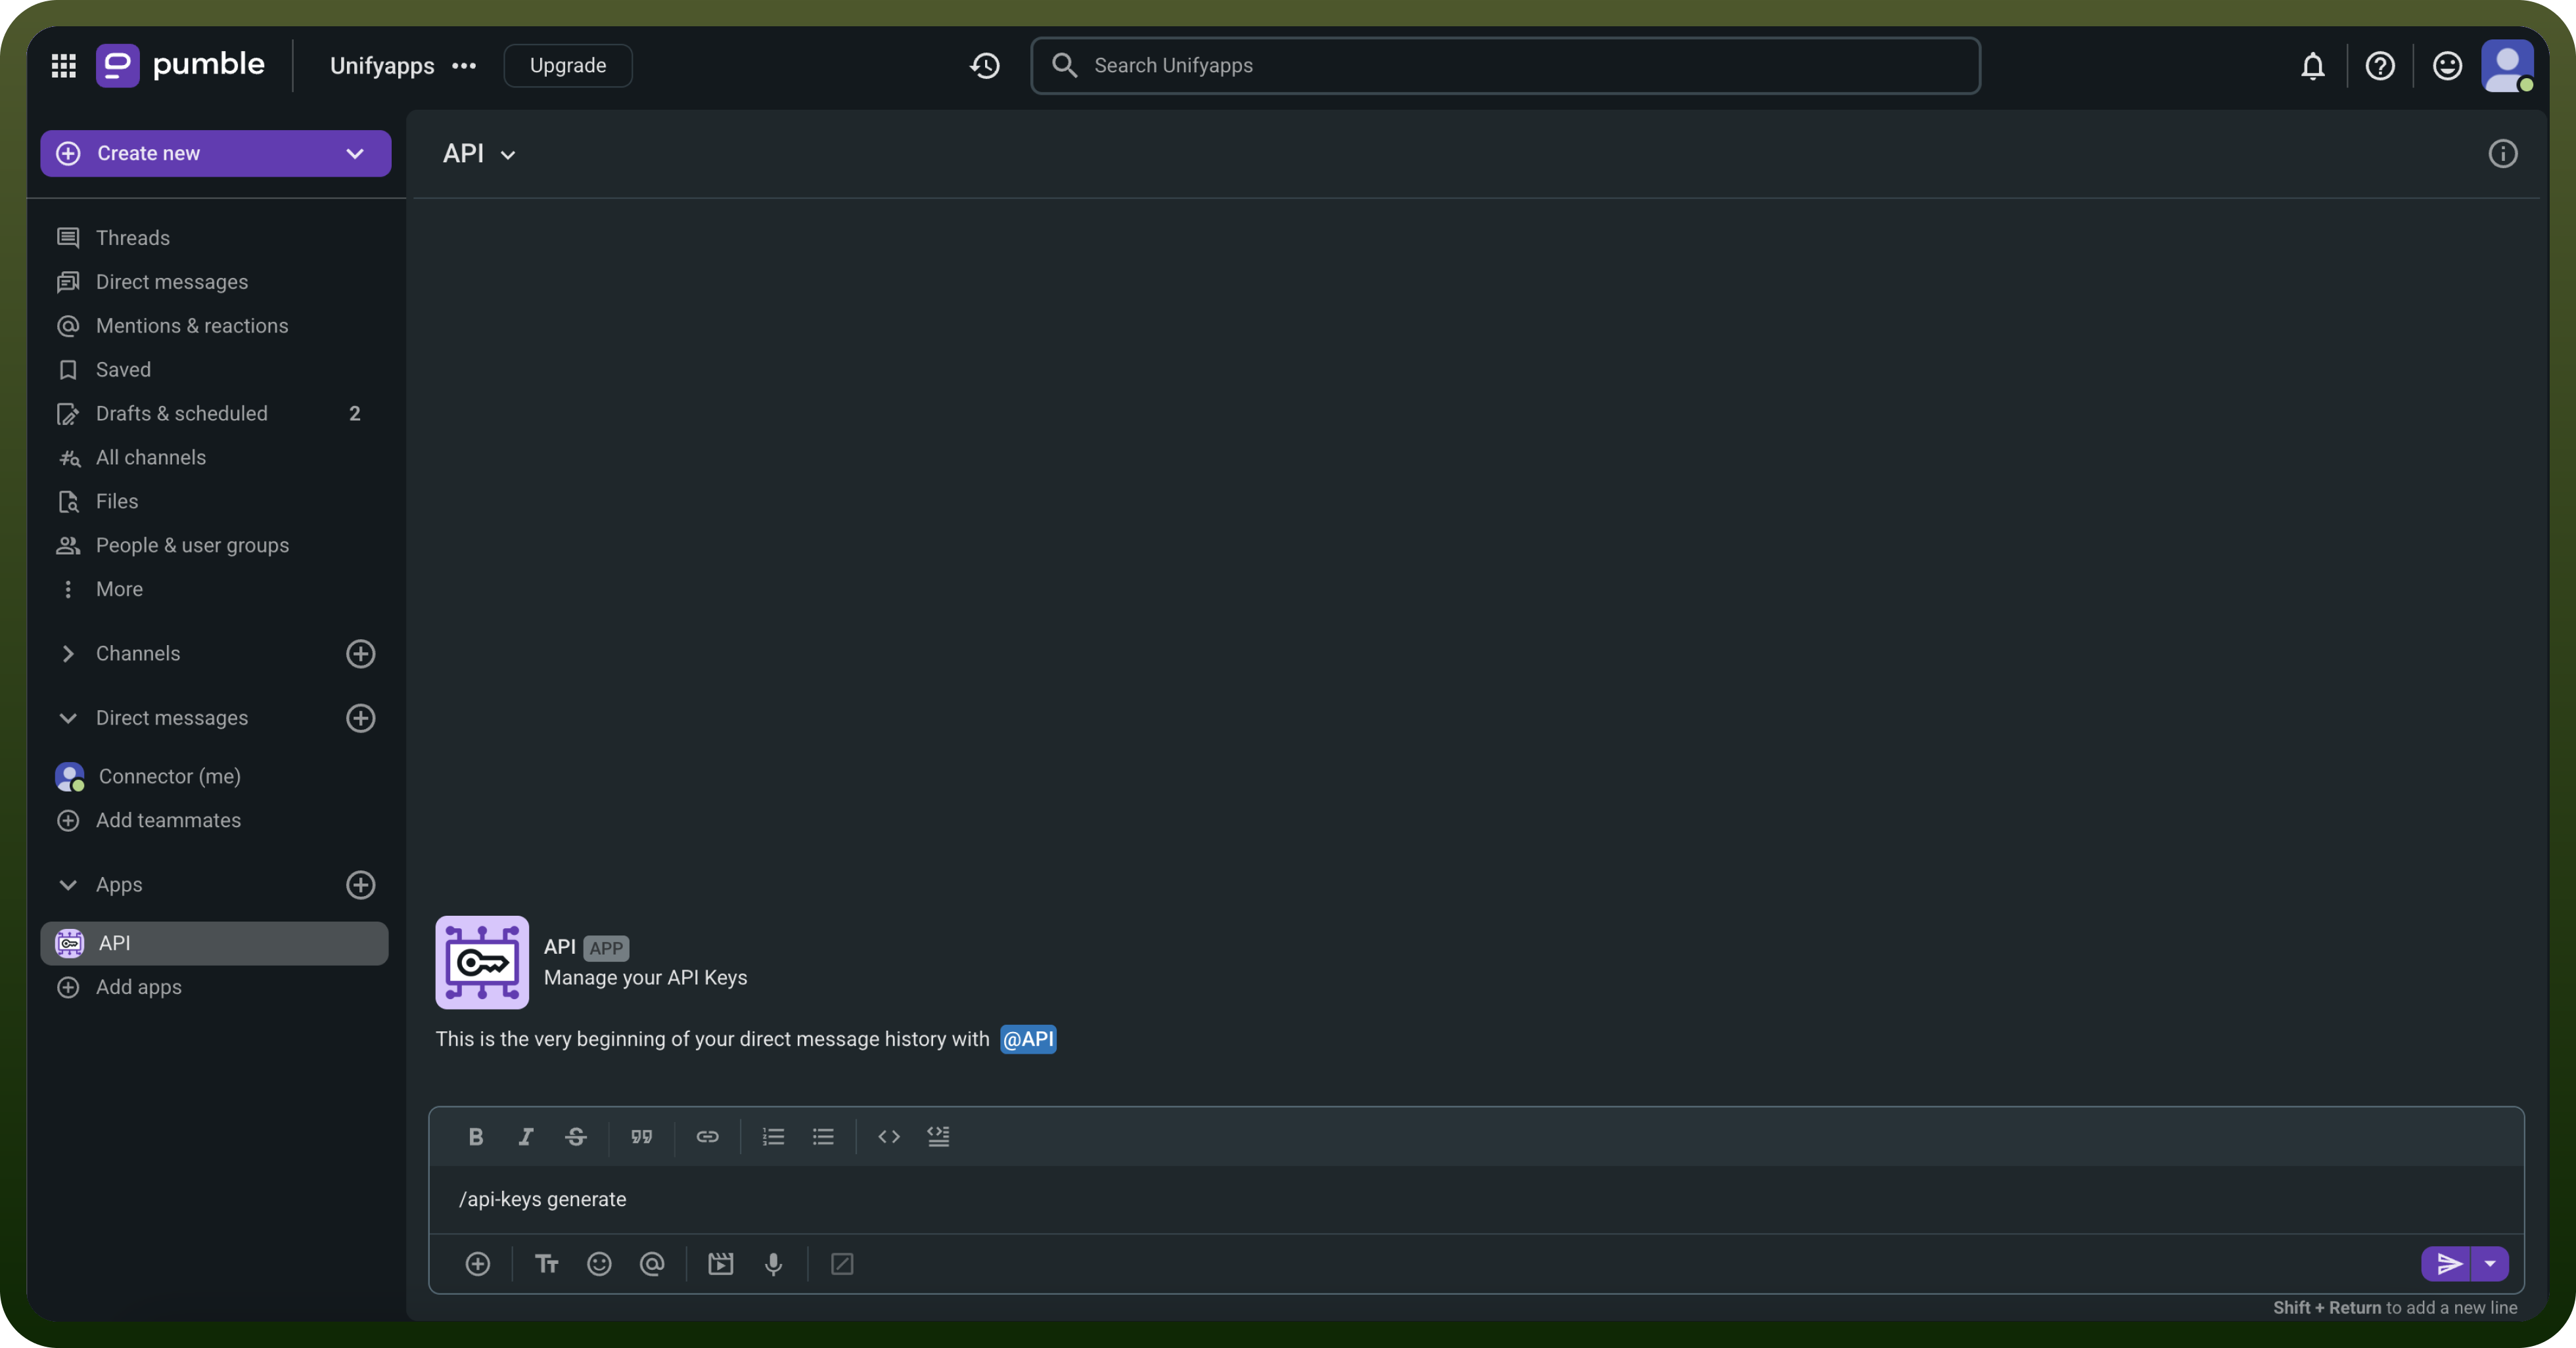Screen dimensions: 2576x1348
Task: Expand the Create new dropdown
Action: point(355,154)
